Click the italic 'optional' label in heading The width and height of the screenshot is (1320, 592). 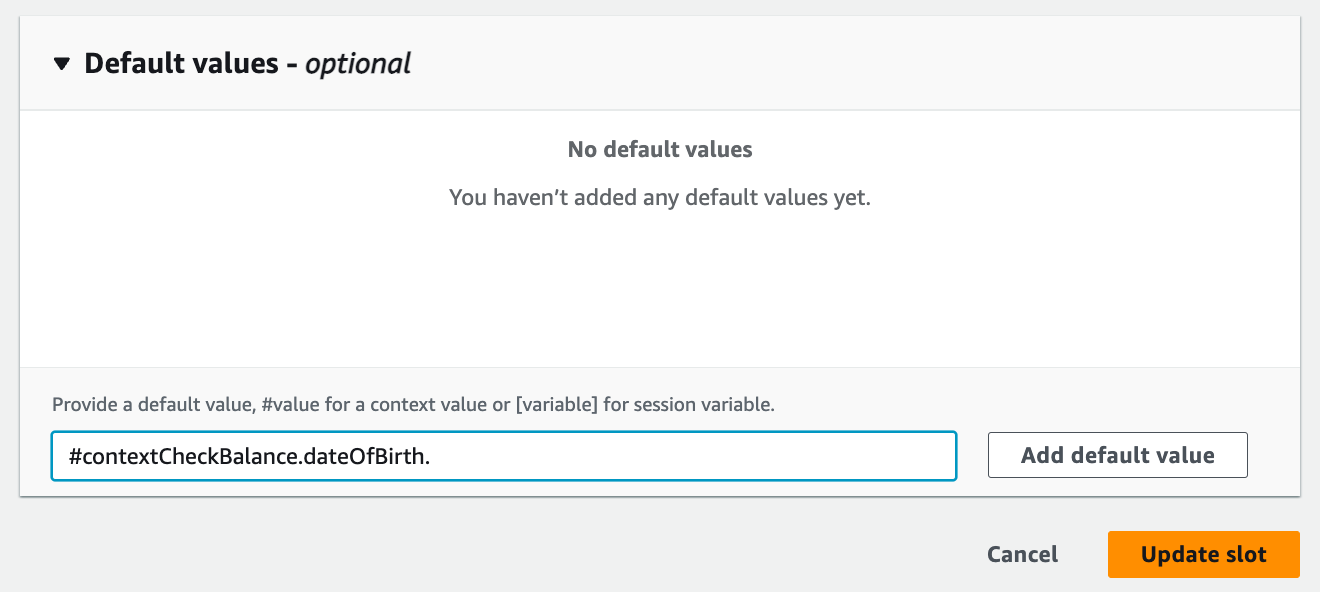click(358, 64)
